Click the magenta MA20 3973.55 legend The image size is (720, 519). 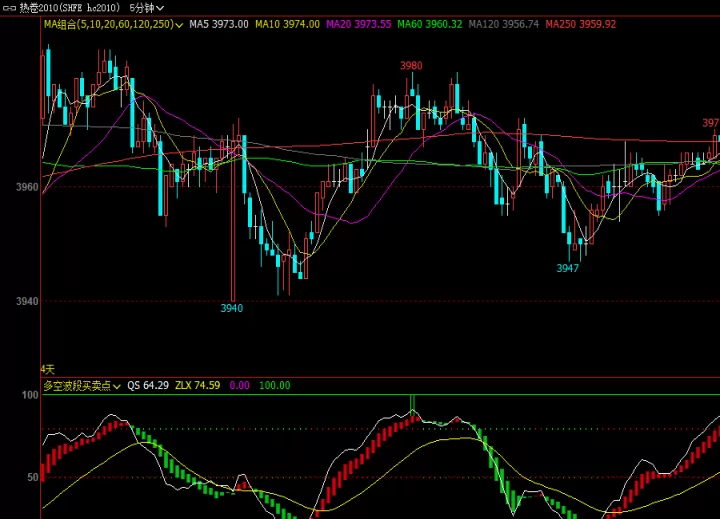pyautogui.click(x=359, y=24)
